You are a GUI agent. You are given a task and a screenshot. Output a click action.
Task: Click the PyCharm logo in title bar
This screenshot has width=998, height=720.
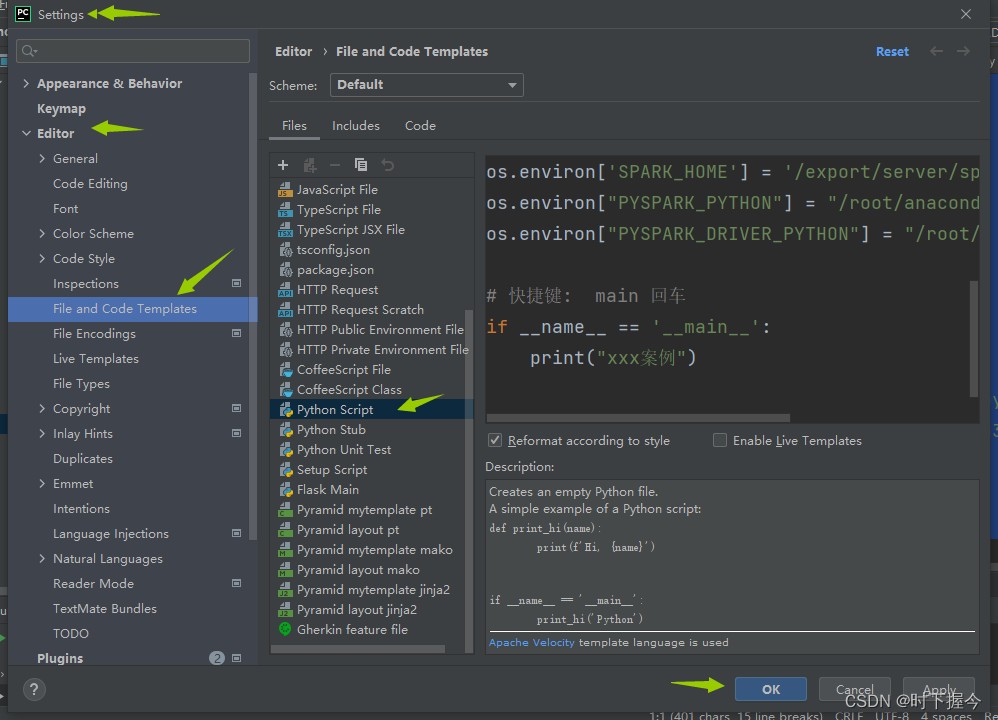(x=23, y=14)
